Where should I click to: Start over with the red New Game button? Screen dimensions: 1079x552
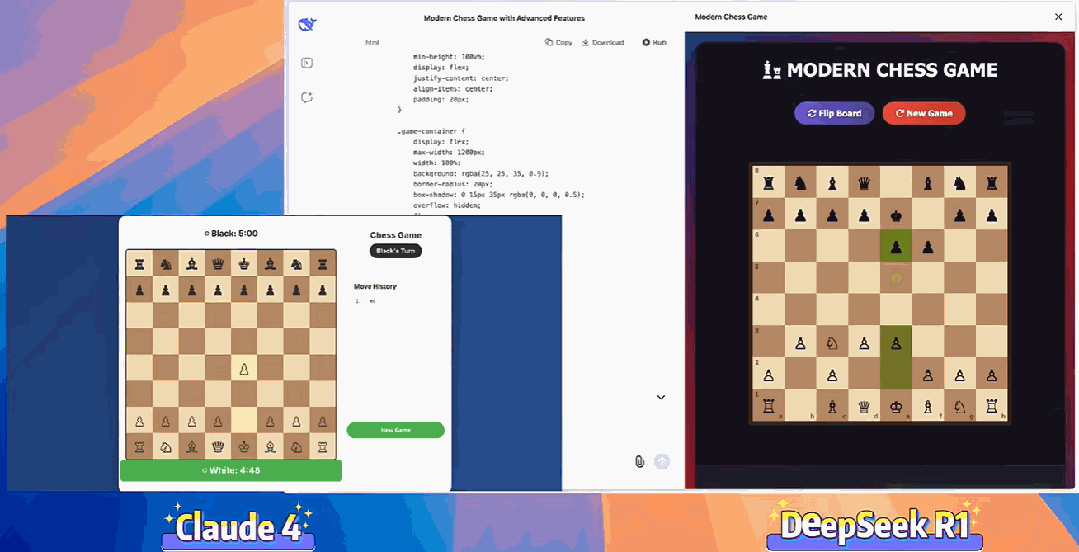(923, 114)
